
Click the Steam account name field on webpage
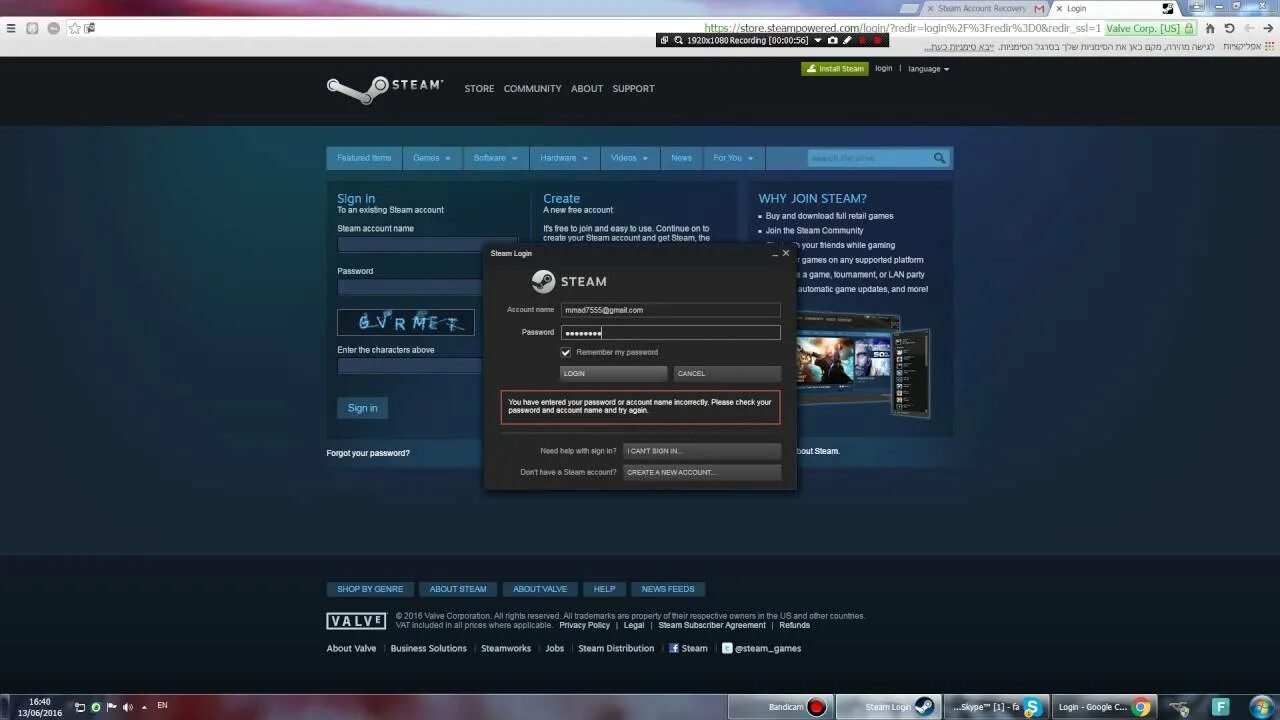tap(427, 244)
